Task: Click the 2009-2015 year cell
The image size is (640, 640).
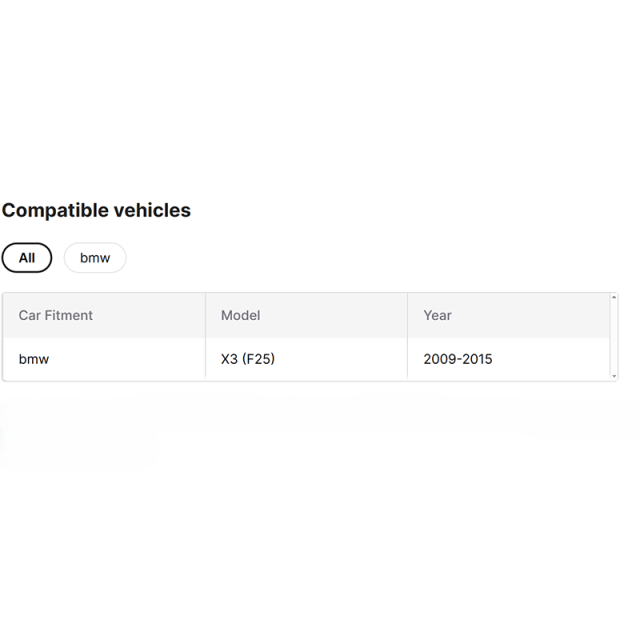Action: click(509, 359)
